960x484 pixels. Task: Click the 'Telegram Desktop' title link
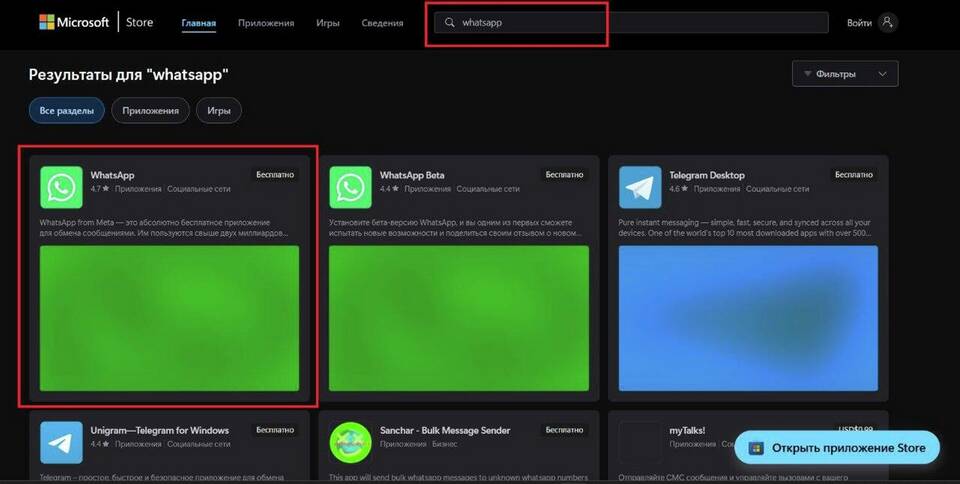pos(707,175)
